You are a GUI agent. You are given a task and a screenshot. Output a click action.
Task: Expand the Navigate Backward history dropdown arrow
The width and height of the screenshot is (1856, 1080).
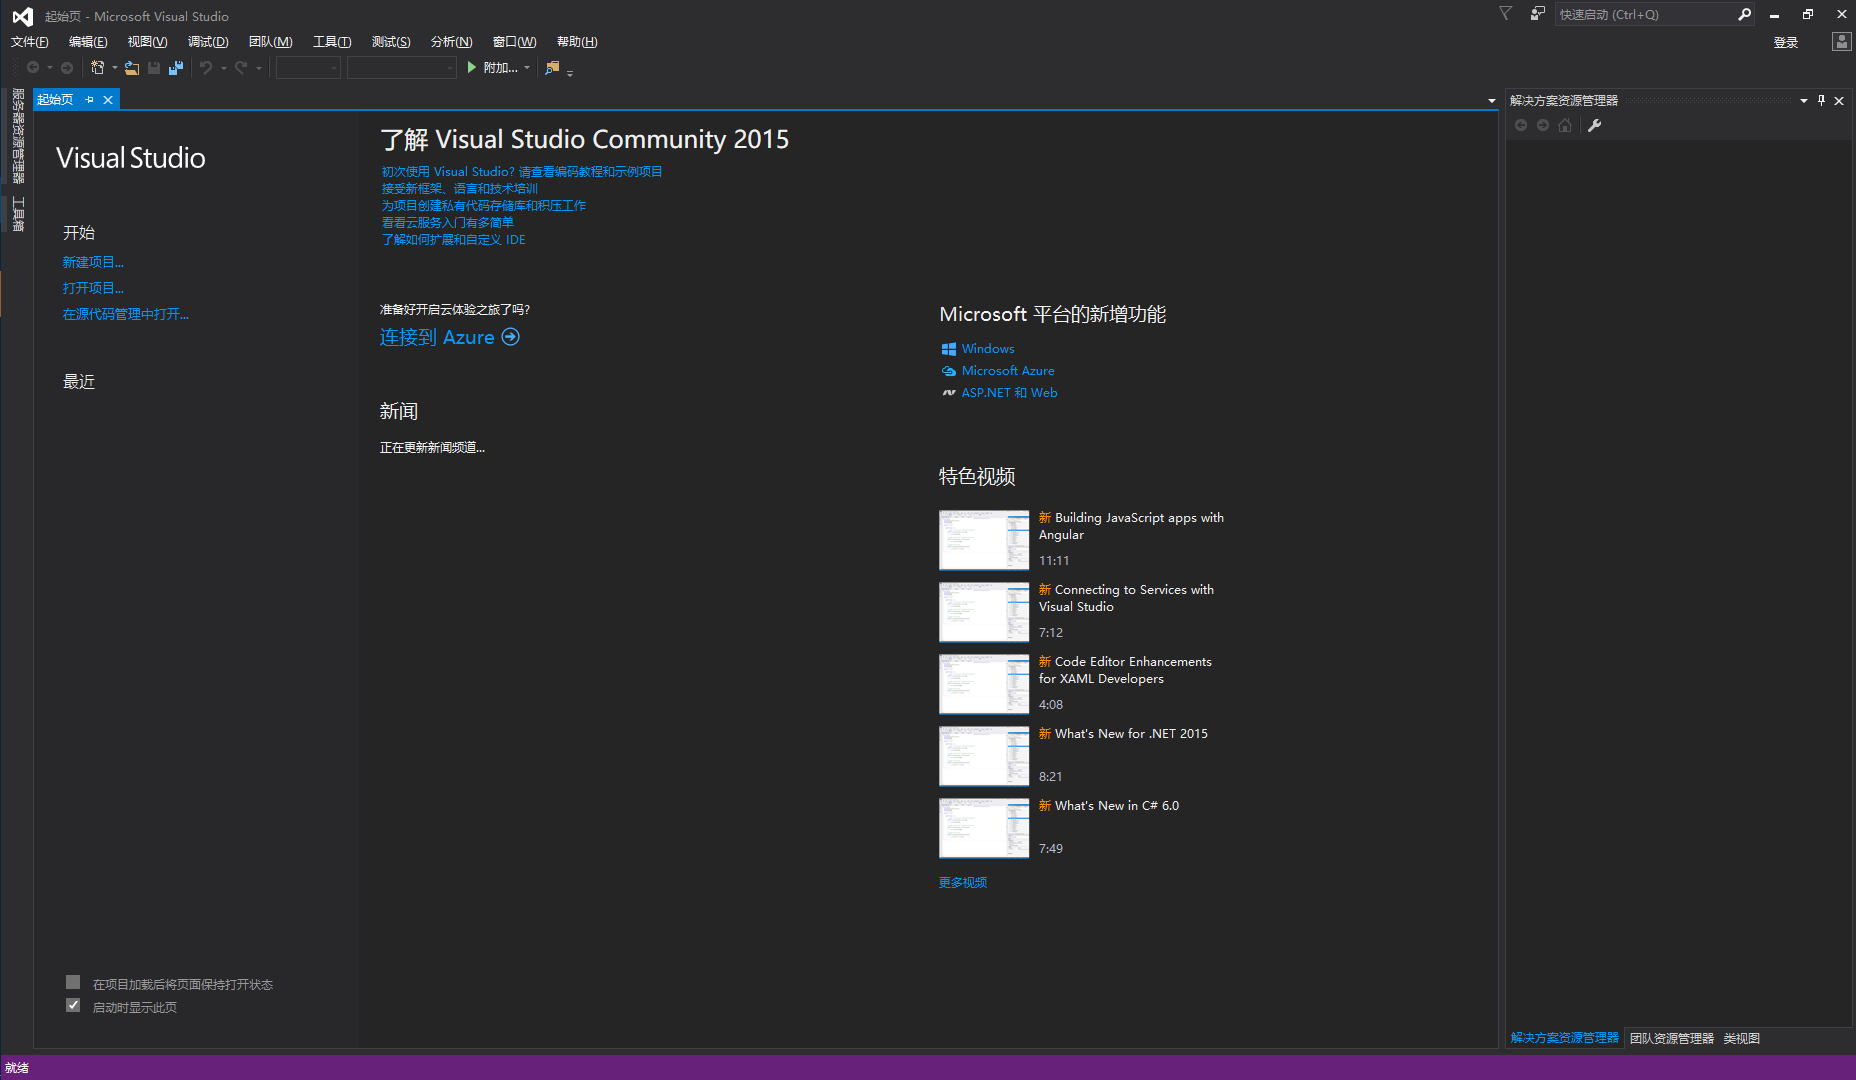[x=50, y=68]
